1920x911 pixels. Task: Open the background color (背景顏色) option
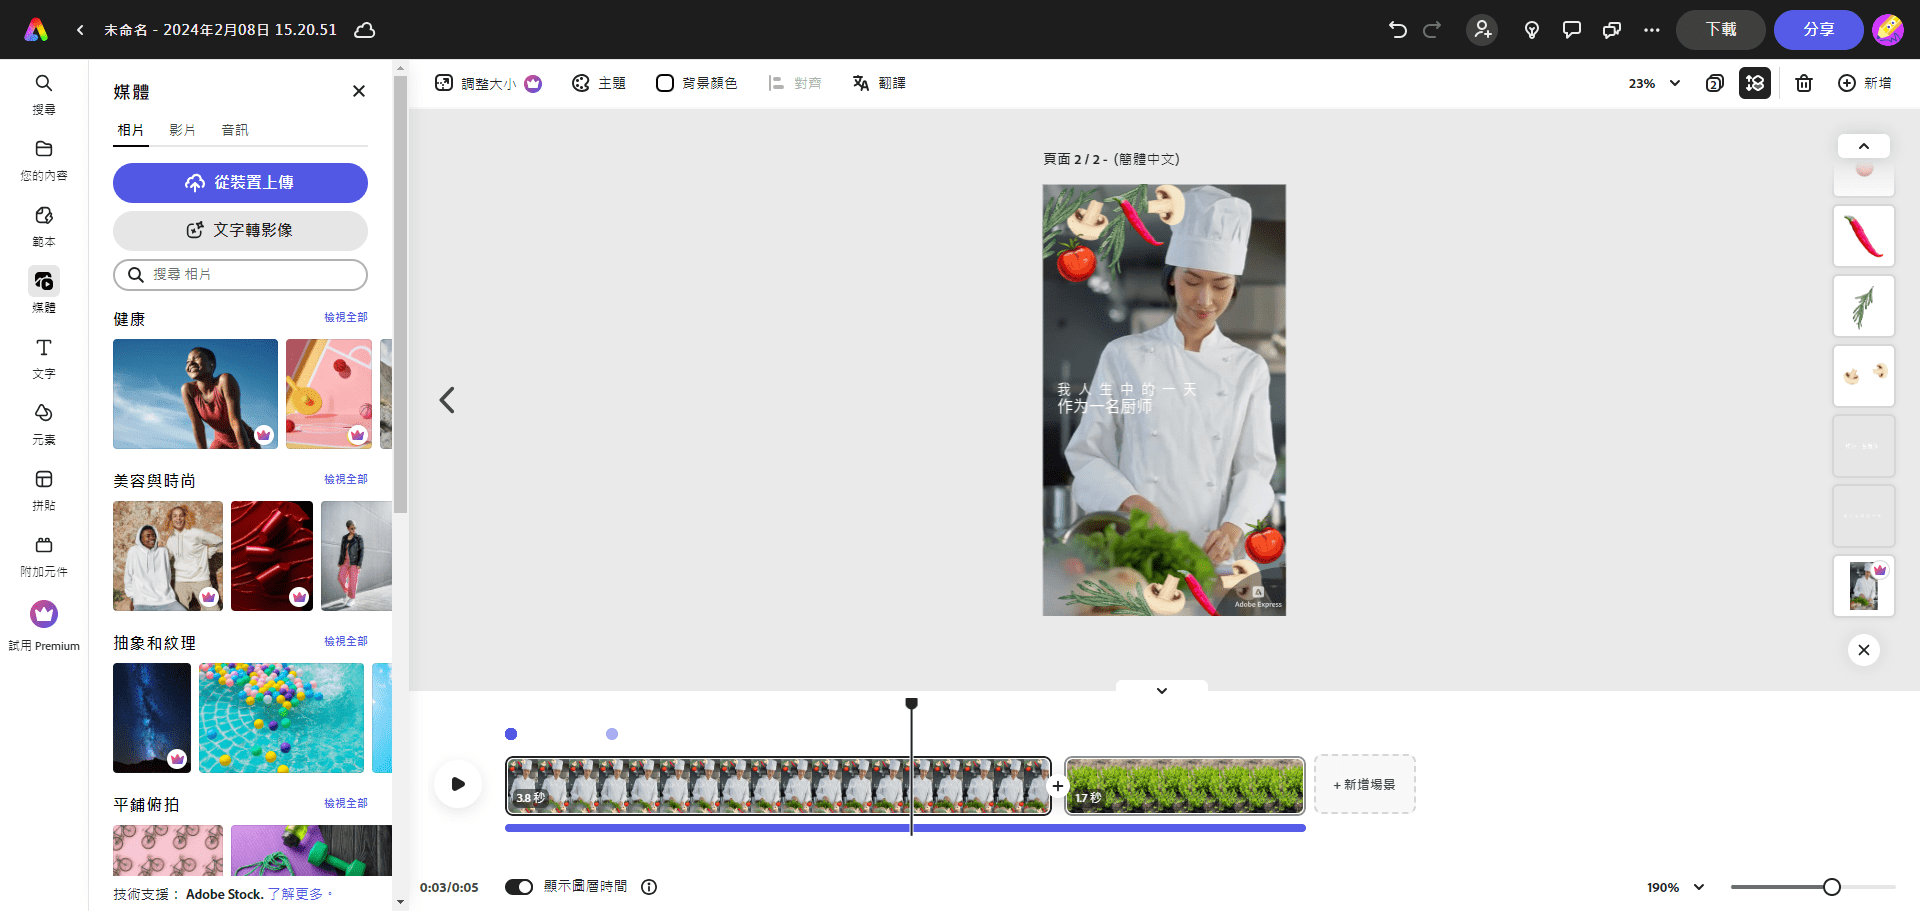coord(696,83)
